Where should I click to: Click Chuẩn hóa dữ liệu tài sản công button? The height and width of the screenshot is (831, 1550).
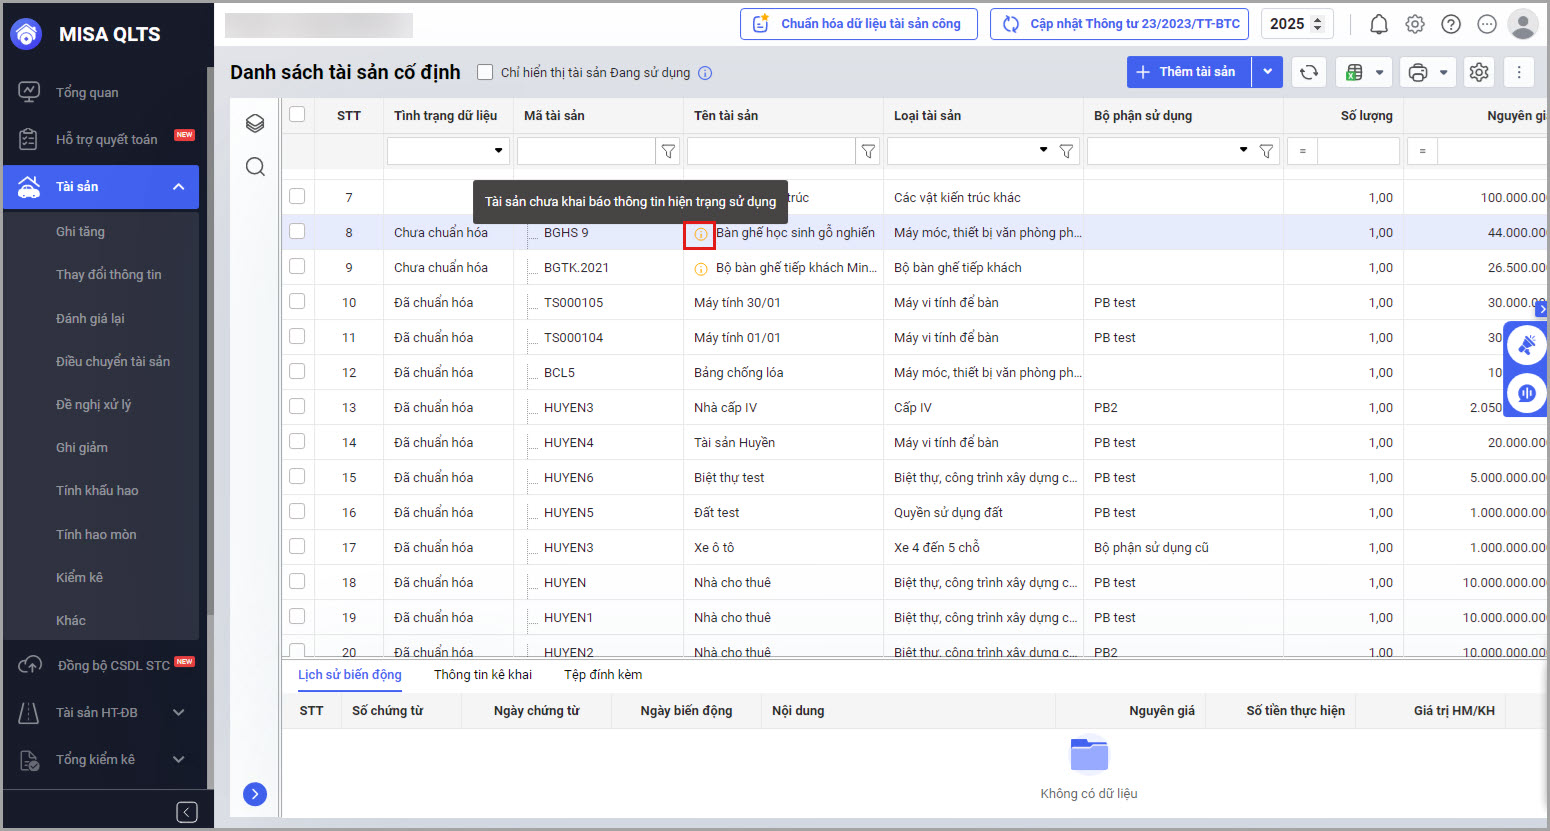857,24
